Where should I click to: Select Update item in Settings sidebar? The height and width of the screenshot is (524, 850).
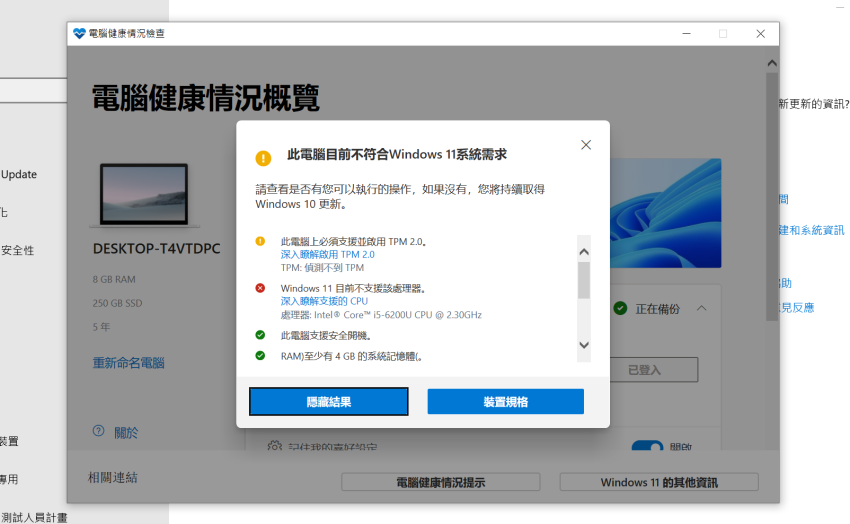tap(19, 174)
